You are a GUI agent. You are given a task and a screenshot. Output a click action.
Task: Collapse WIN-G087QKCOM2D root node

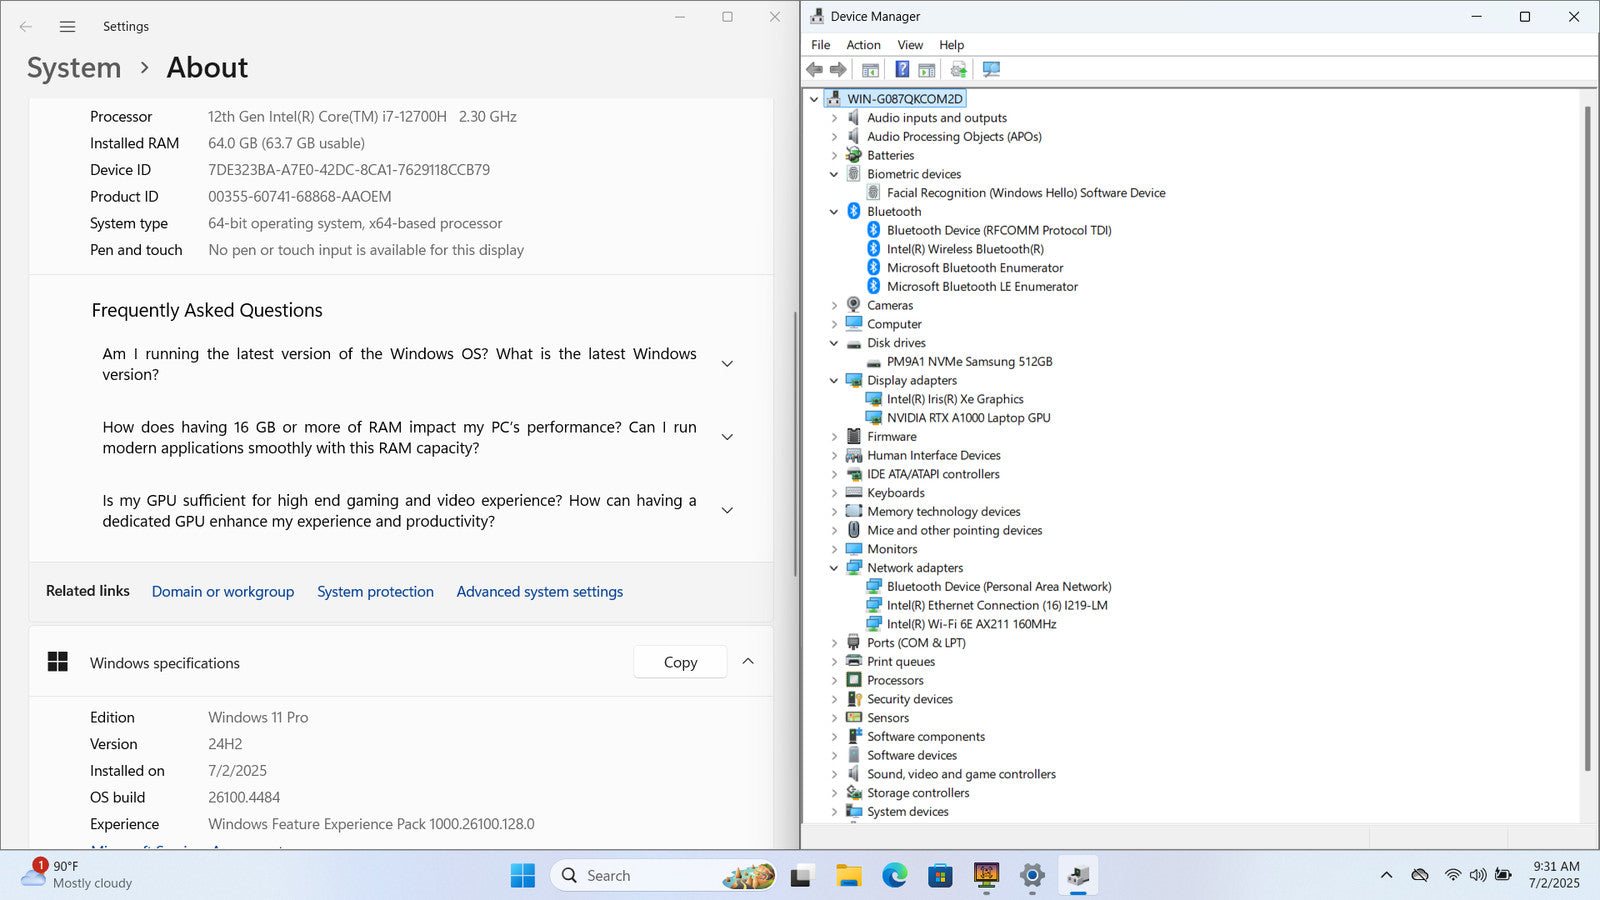[x=814, y=99]
